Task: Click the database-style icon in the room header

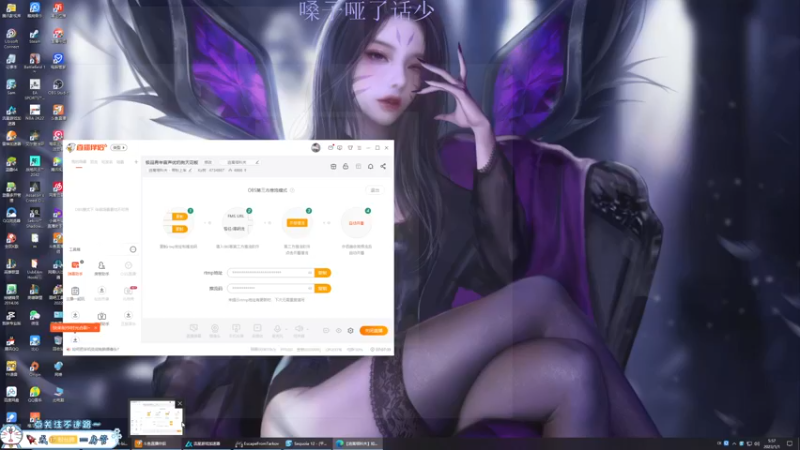Action: [x=333, y=166]
